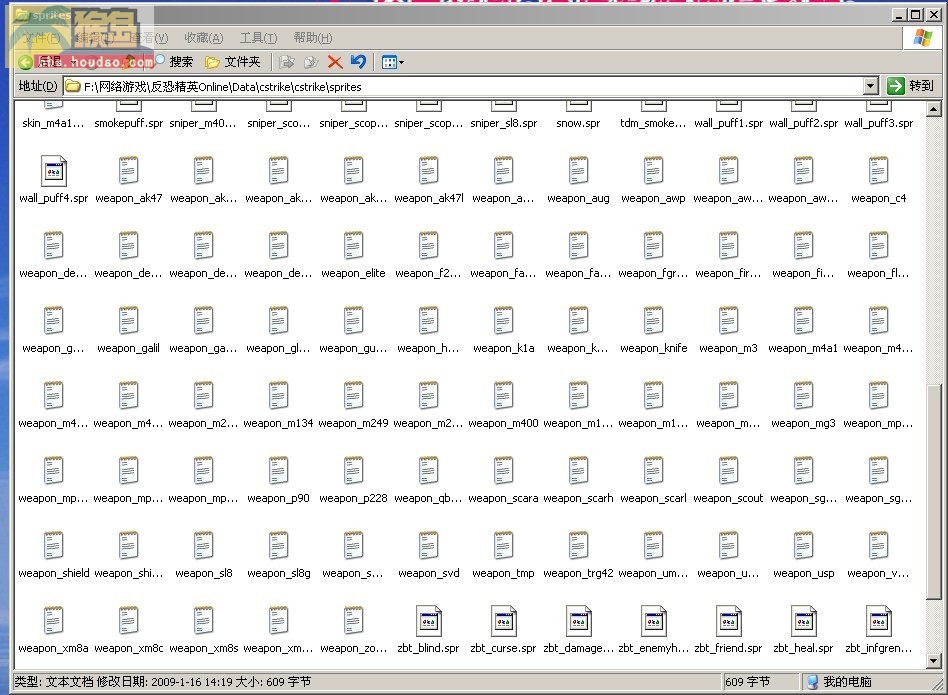Click the 我的电脑 status bar entry
The height and width of the screenshot is (695, 948).
839,682
